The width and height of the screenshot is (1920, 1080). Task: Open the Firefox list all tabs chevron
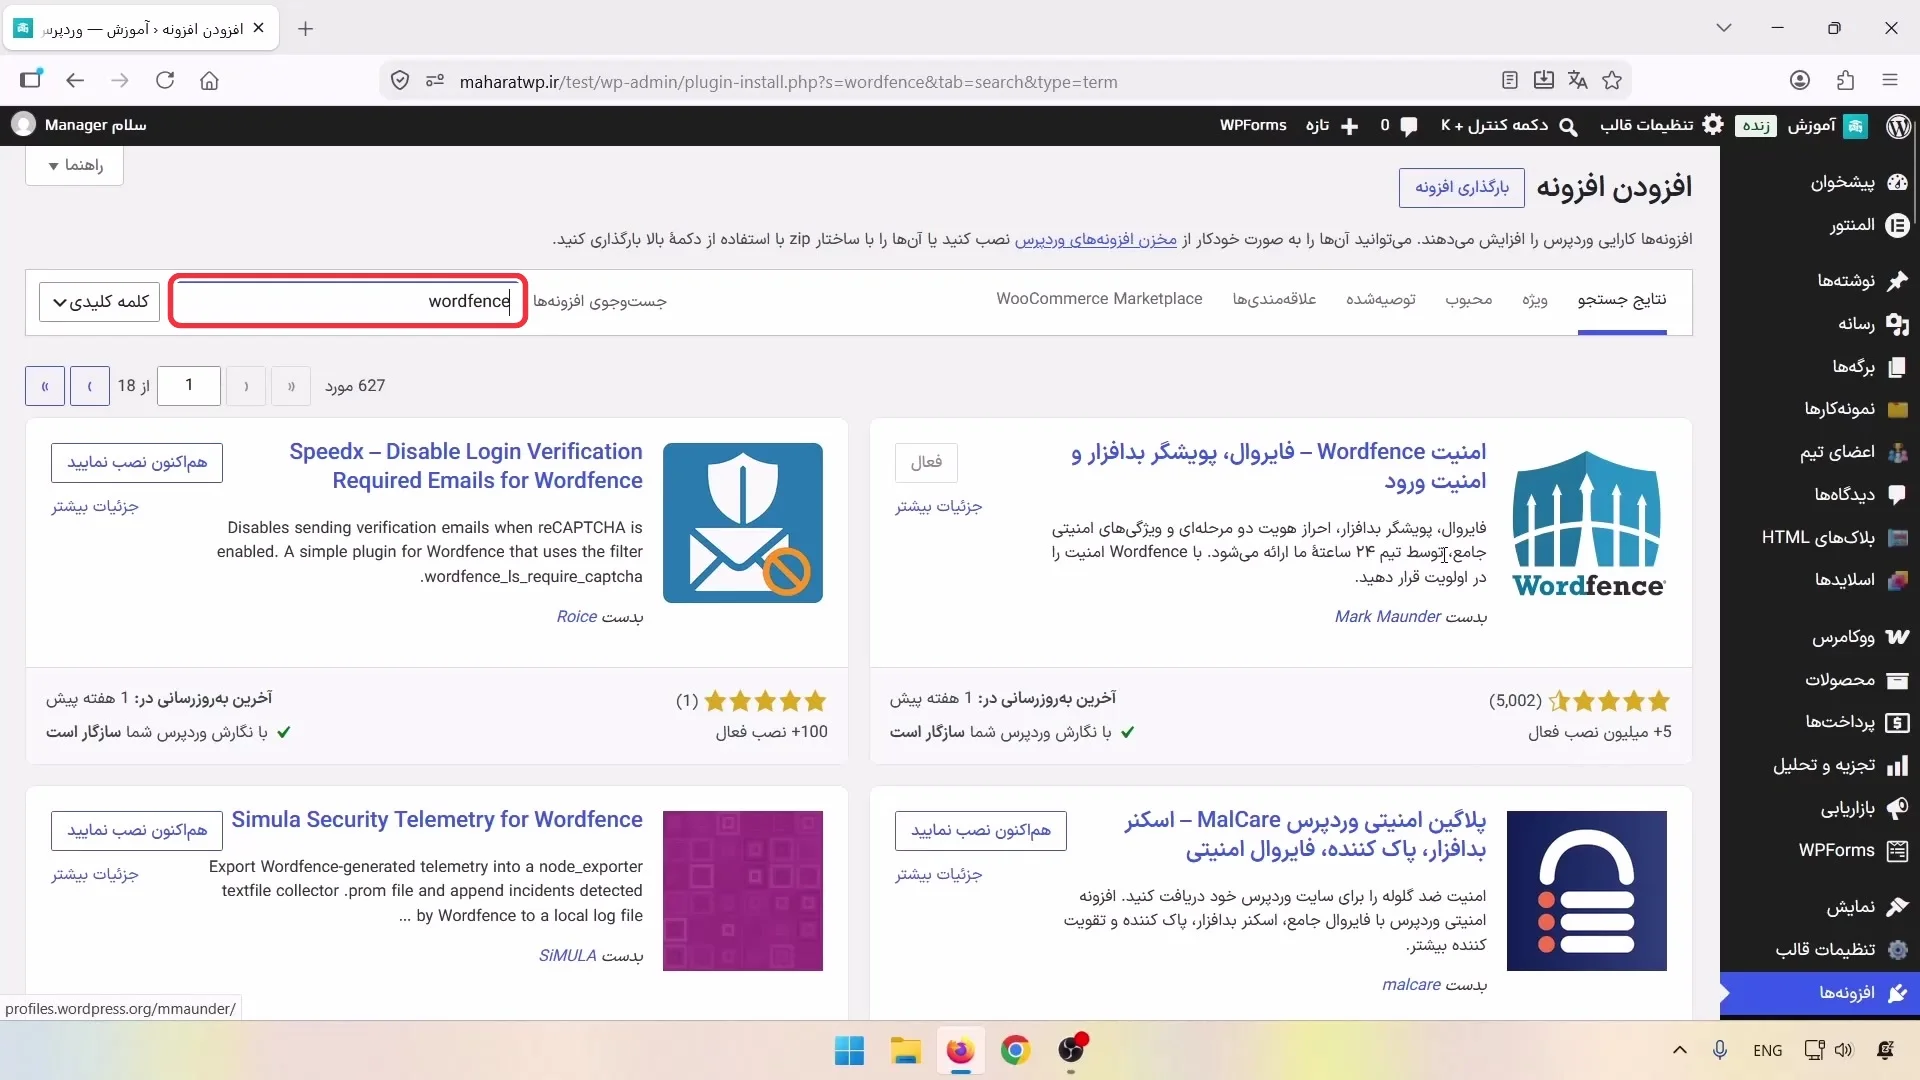point(1724,28)
